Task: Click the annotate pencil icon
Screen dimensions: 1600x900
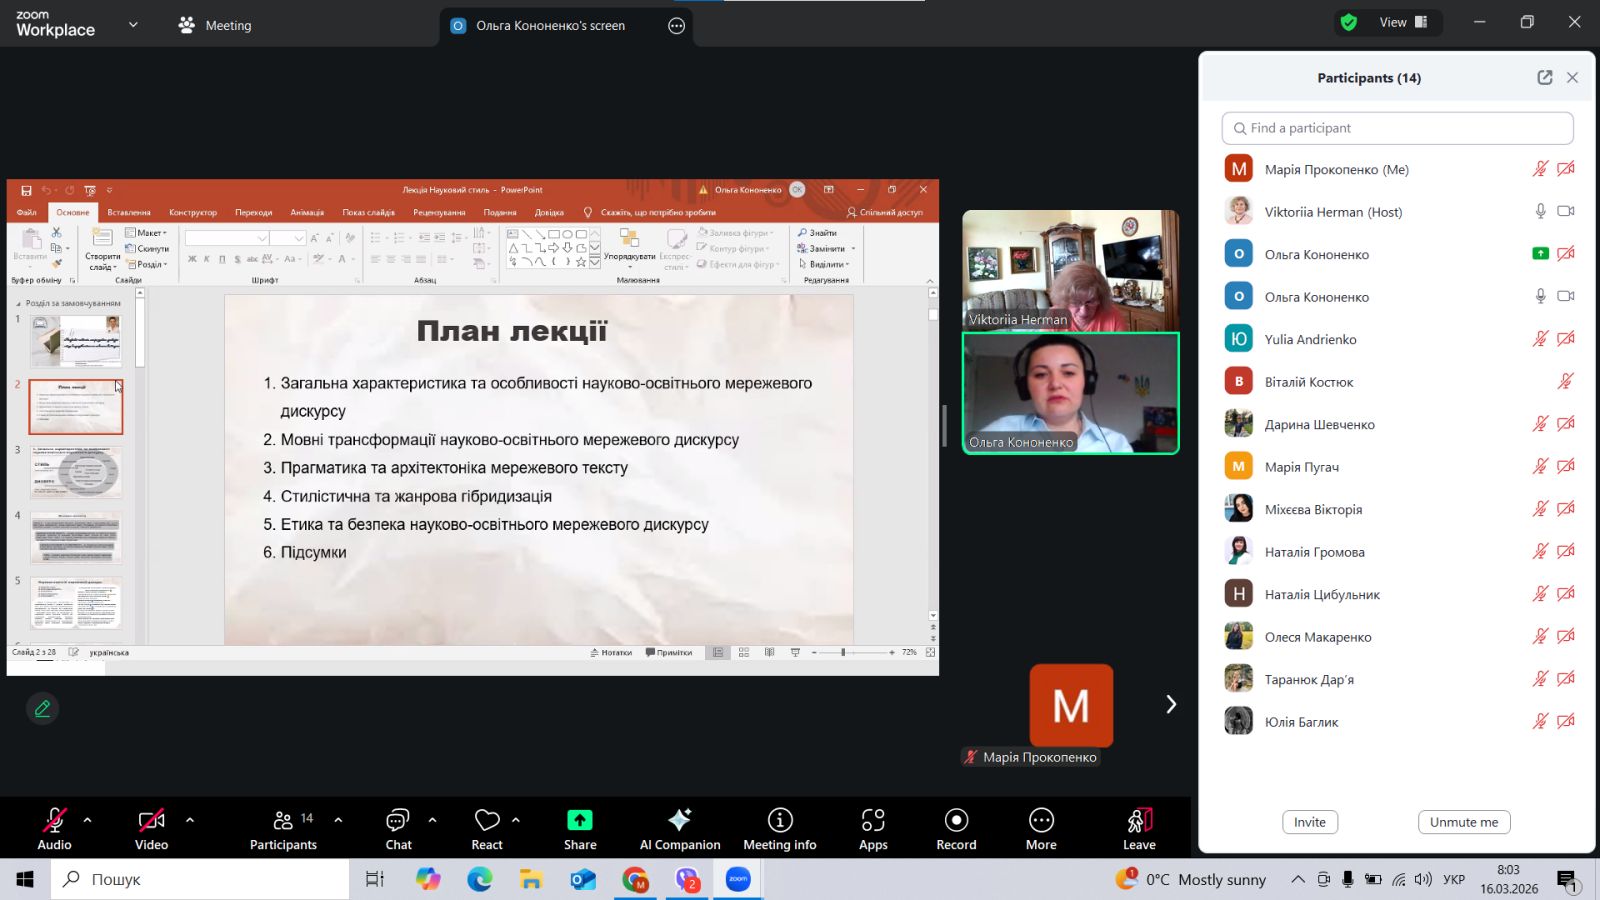Action: click(42, 708)
